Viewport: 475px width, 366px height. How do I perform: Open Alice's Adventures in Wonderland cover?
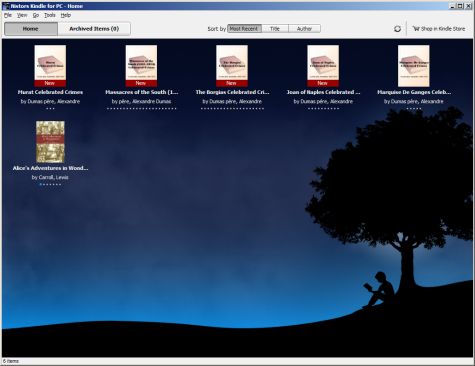pyautogui.click(x=50, y=142)
